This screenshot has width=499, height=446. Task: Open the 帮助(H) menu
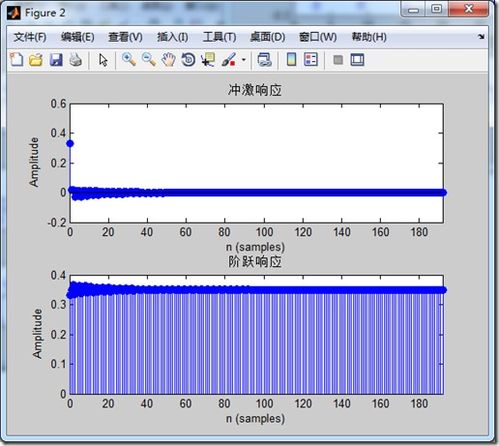pyautogui.click(x=369, y=37)
